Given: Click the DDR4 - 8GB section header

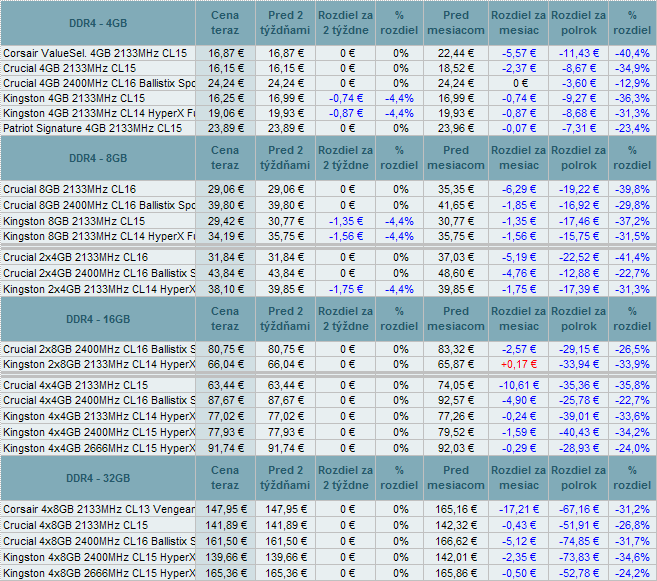Looking at the screenshot, I should pos(98,158).
